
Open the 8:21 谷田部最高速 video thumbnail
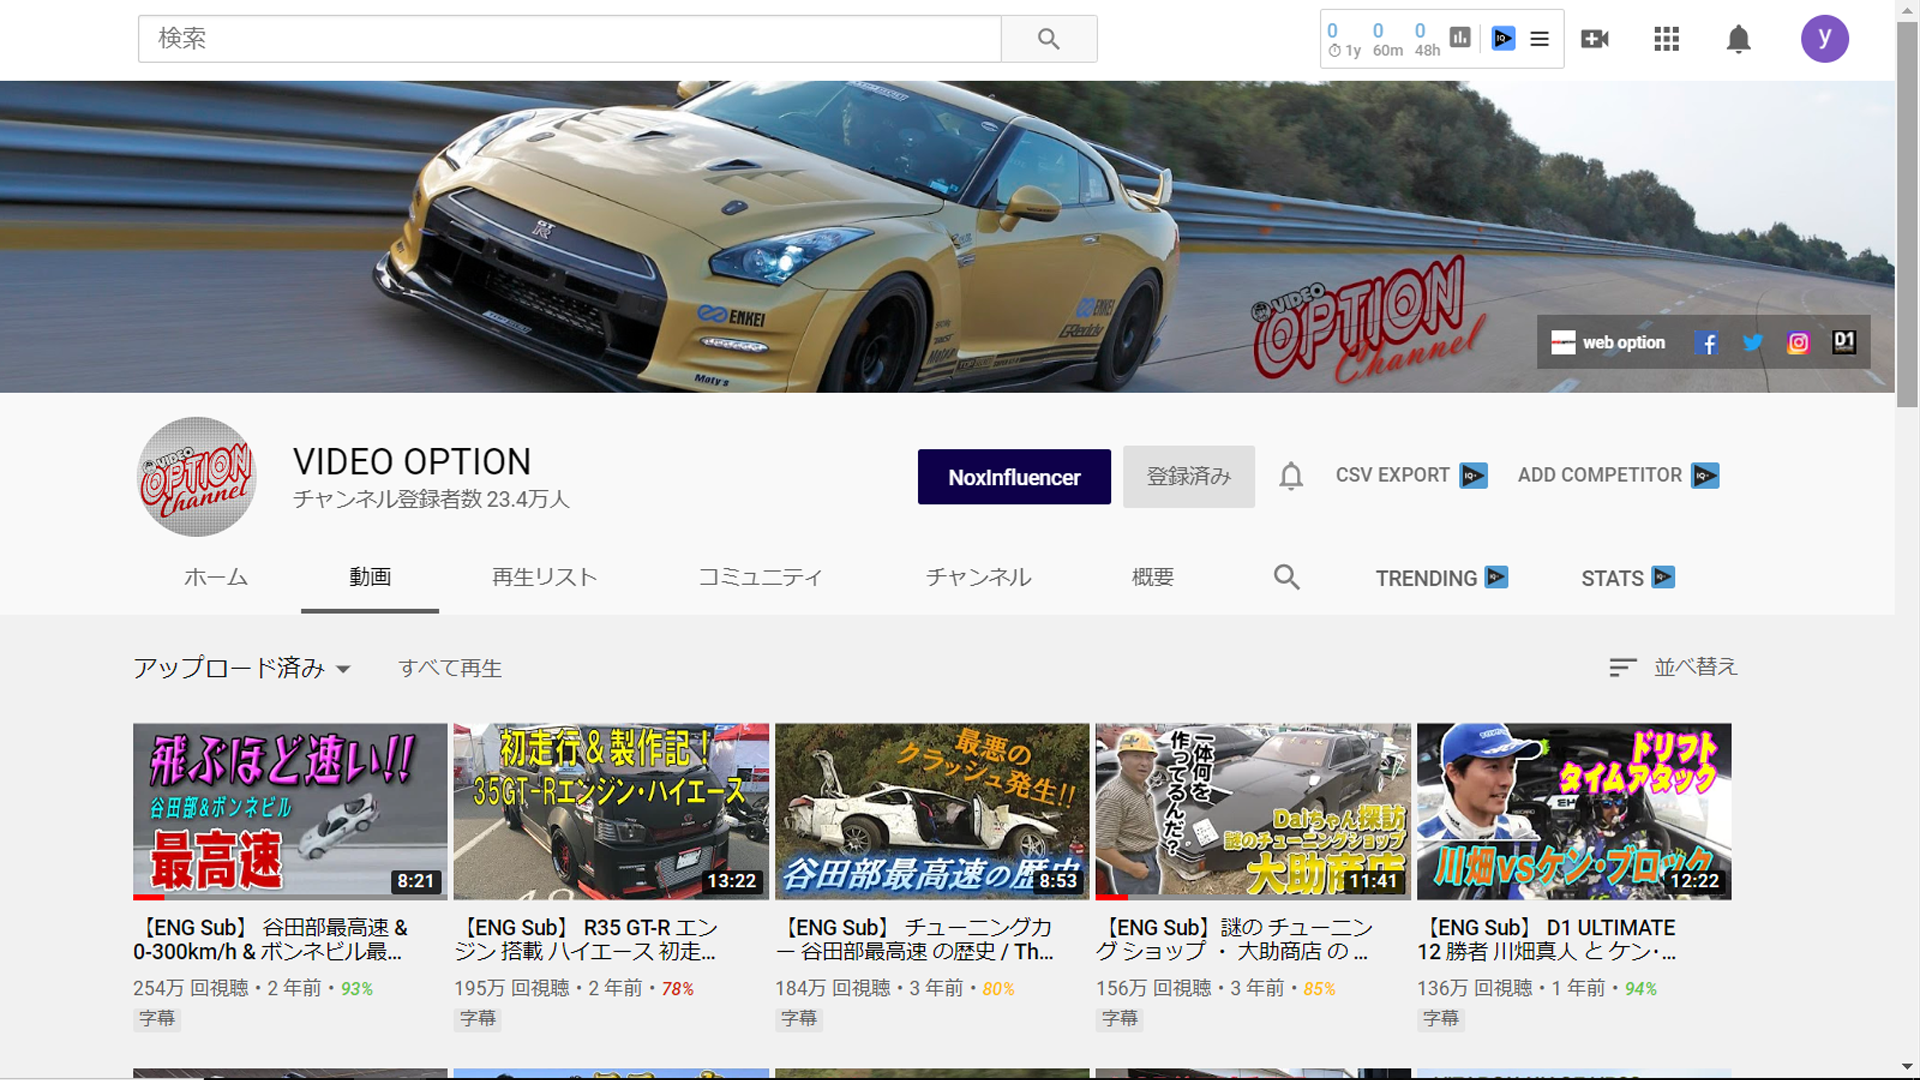[290, 811]
